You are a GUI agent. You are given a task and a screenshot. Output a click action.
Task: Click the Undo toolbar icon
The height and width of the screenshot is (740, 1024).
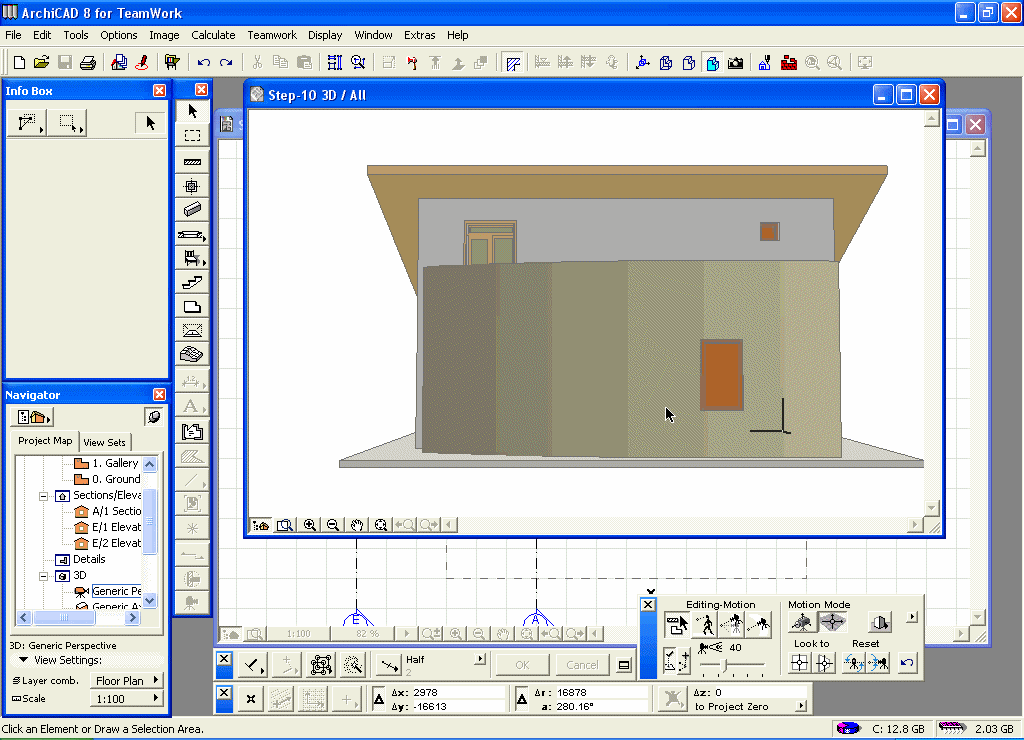point(204,62)
